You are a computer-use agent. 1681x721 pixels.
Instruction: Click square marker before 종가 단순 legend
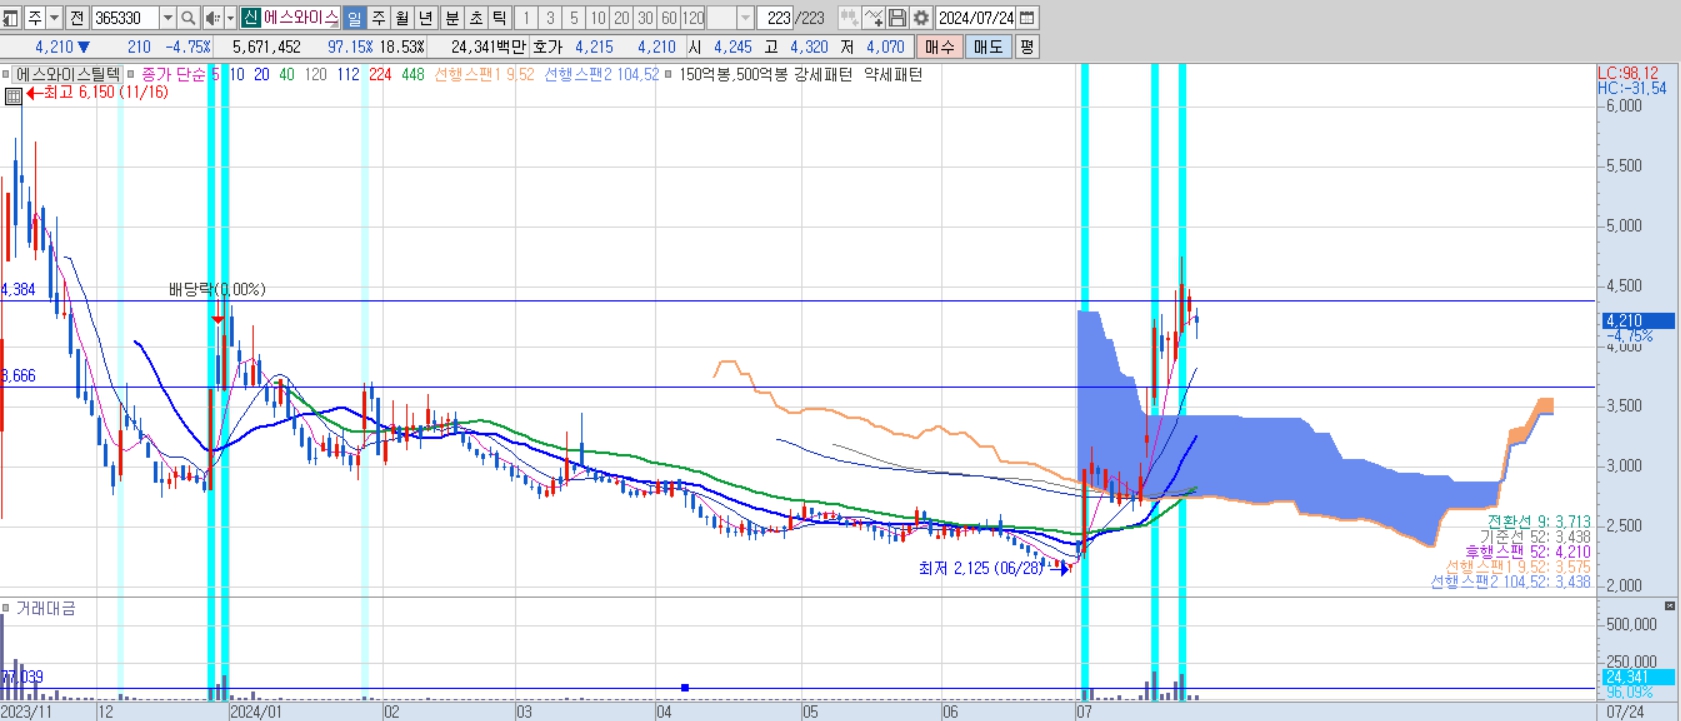tap(130, 74)
